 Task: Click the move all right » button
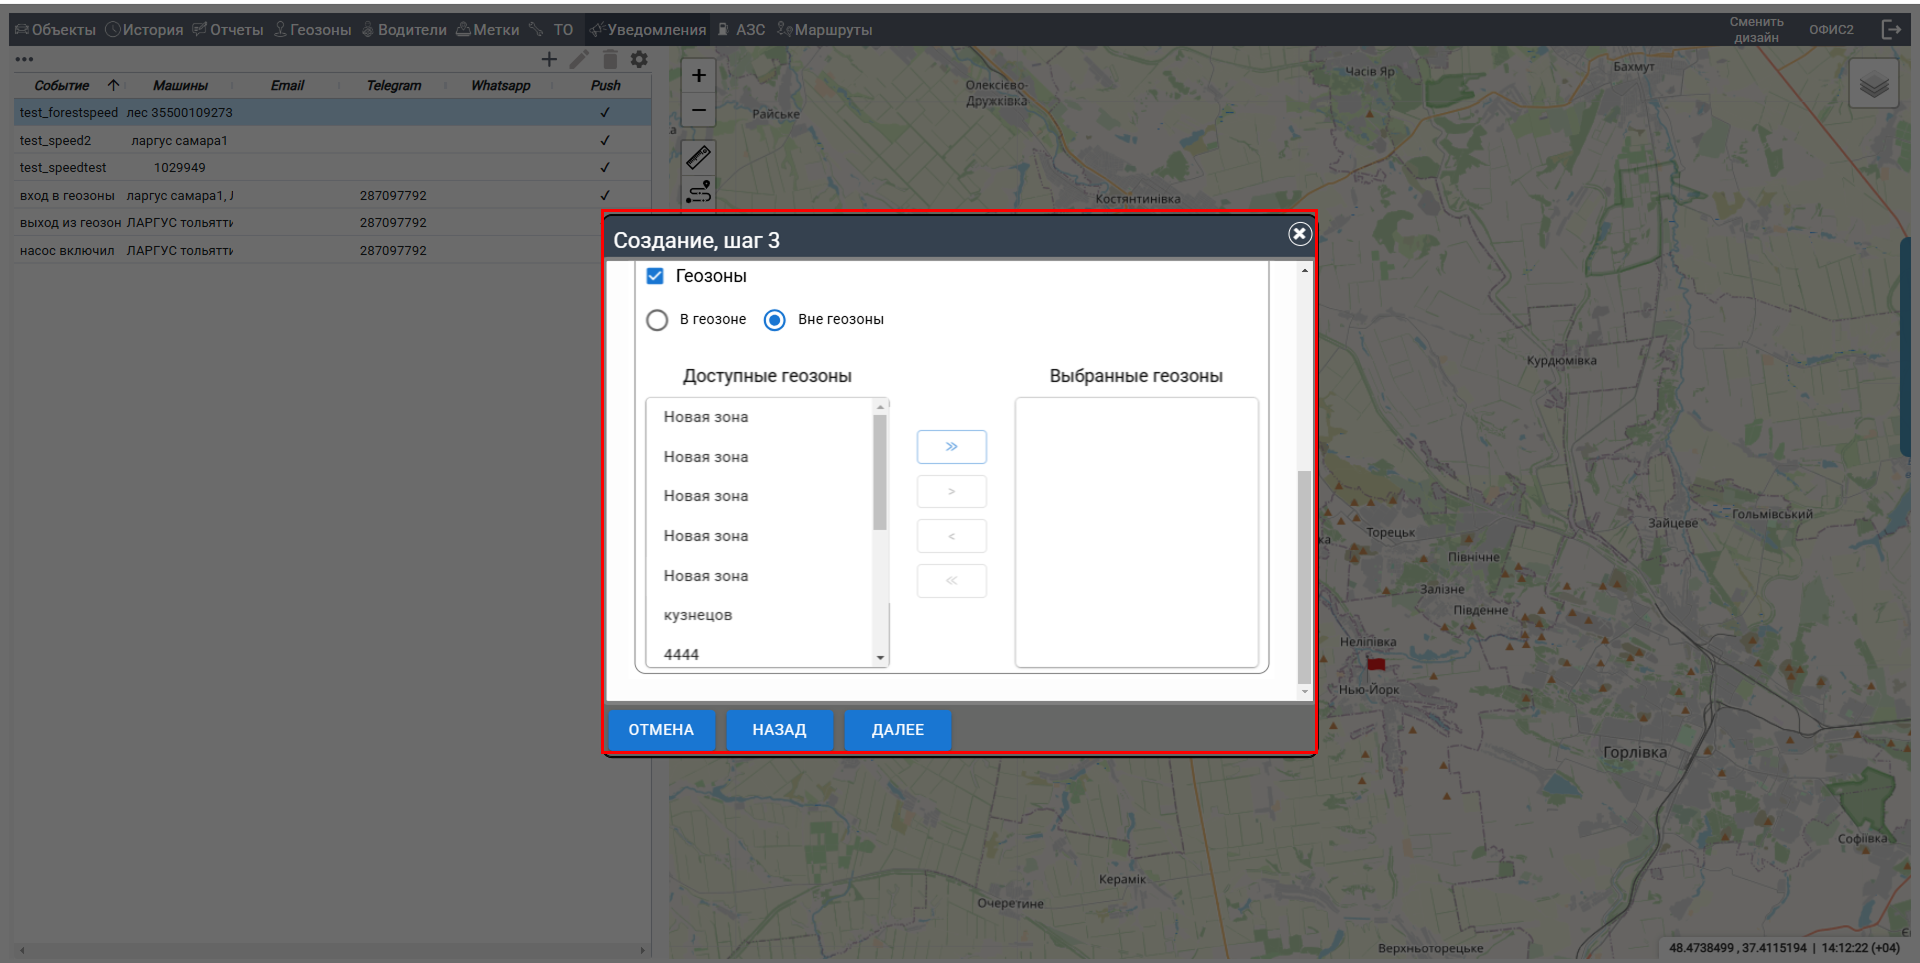(x=951, y=447)
